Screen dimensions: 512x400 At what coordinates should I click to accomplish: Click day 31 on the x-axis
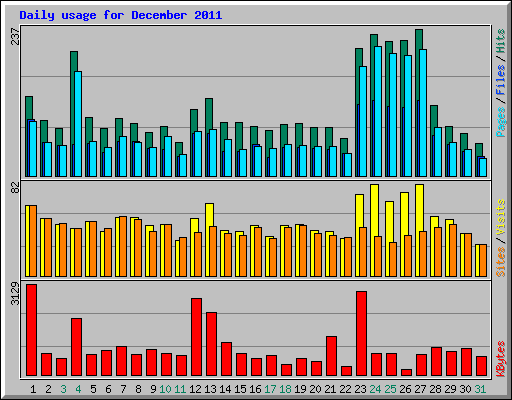pyautogui.click(x=480, y=389)
